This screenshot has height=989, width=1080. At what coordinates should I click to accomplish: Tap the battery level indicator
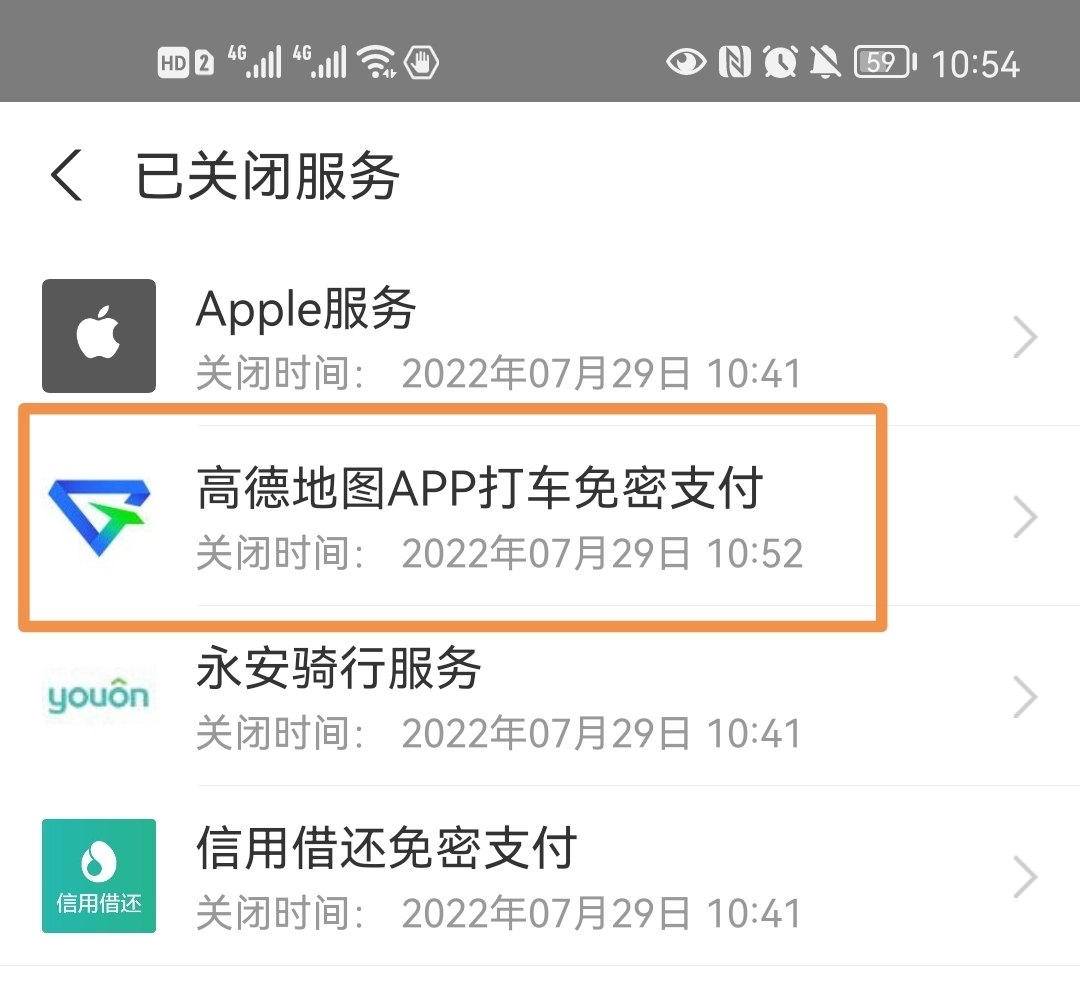coord(885,63)
